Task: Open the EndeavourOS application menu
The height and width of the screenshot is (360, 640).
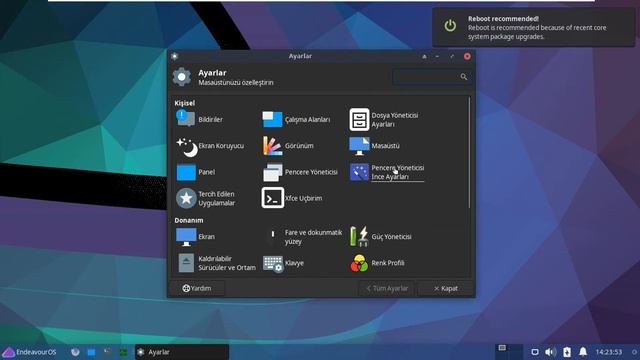Action: click(29, 352)
